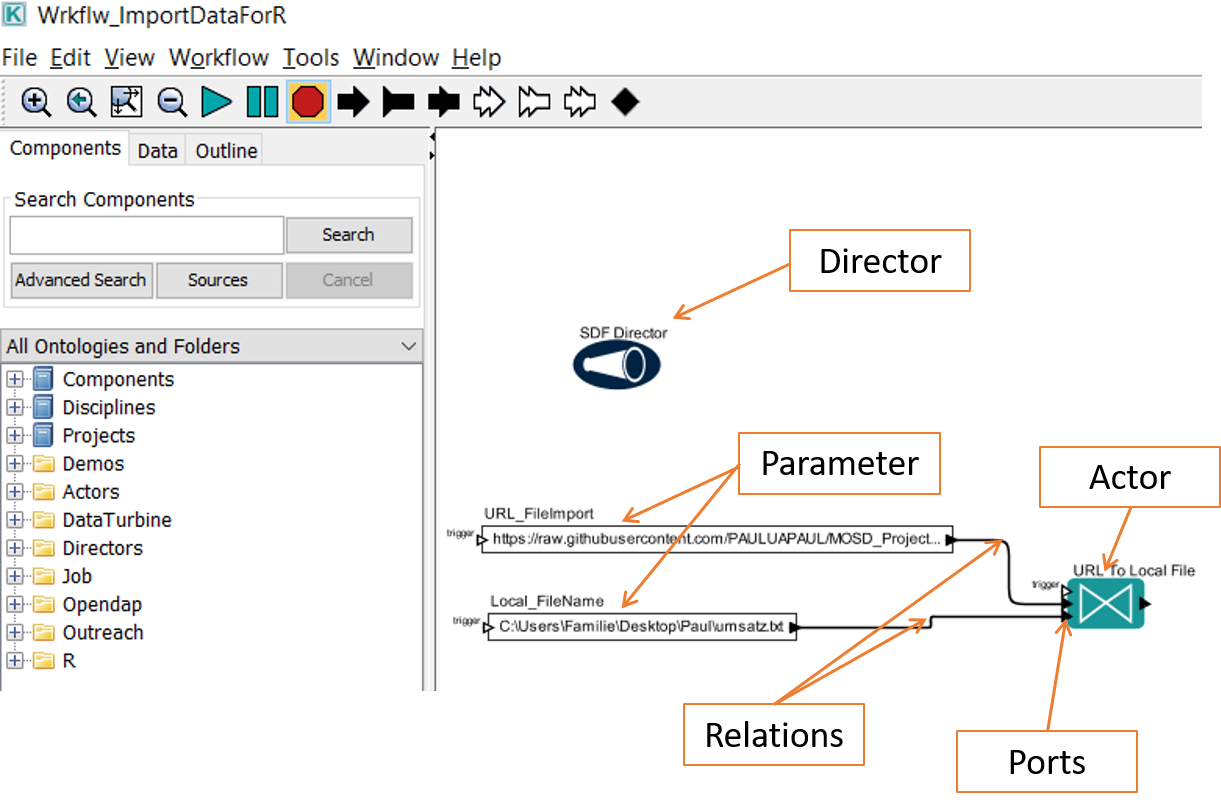The image size is (1221, 807).
Task: Click the Zoom In magnifier icon
Action: (36, 102)
